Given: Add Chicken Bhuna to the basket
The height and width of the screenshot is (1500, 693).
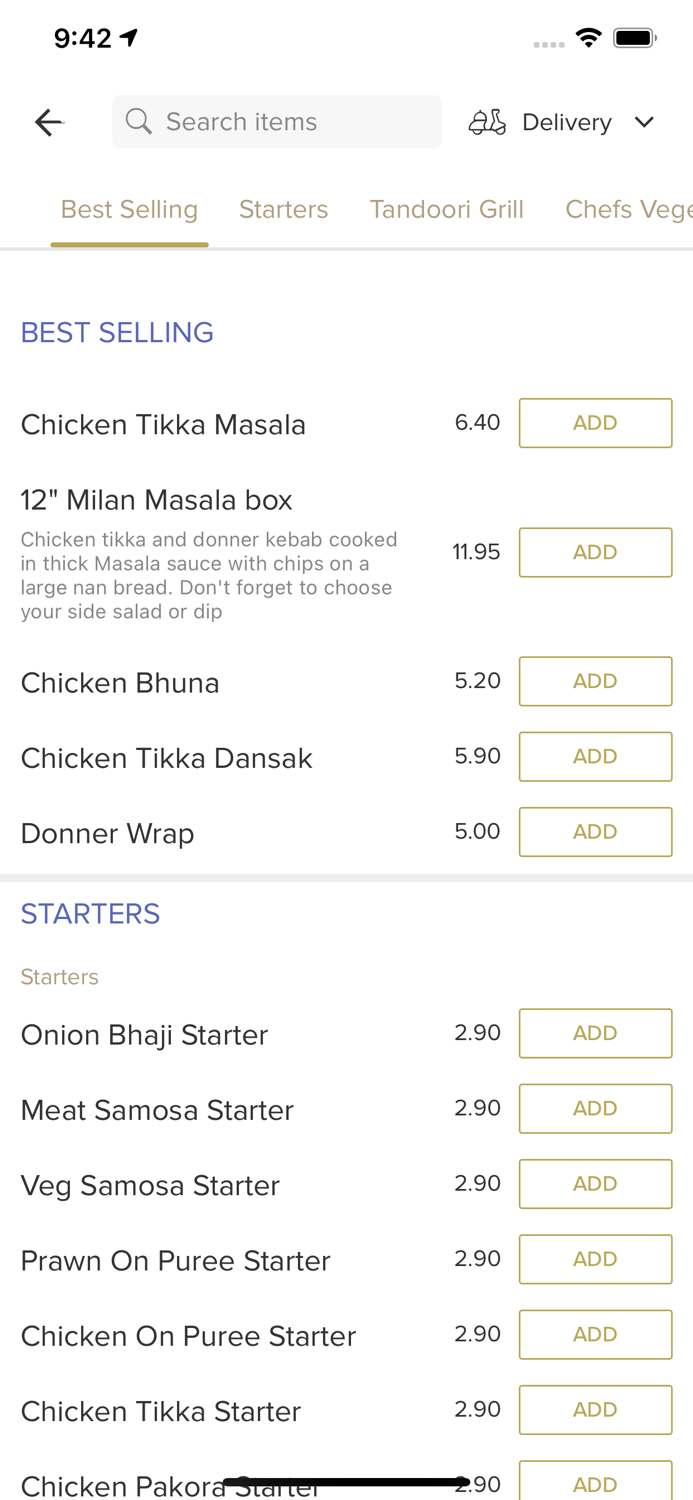Looking at the screenshot, I should coord(595,680).
